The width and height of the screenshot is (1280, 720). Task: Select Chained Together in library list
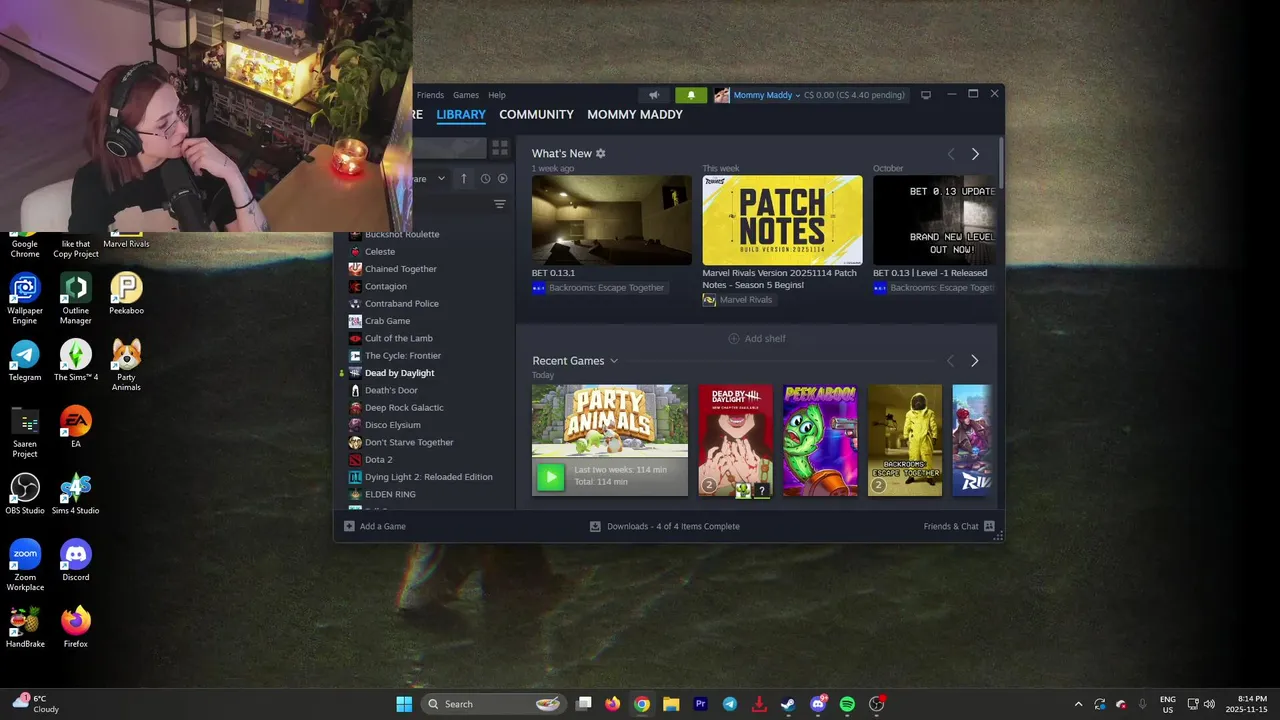pos(401,269)
